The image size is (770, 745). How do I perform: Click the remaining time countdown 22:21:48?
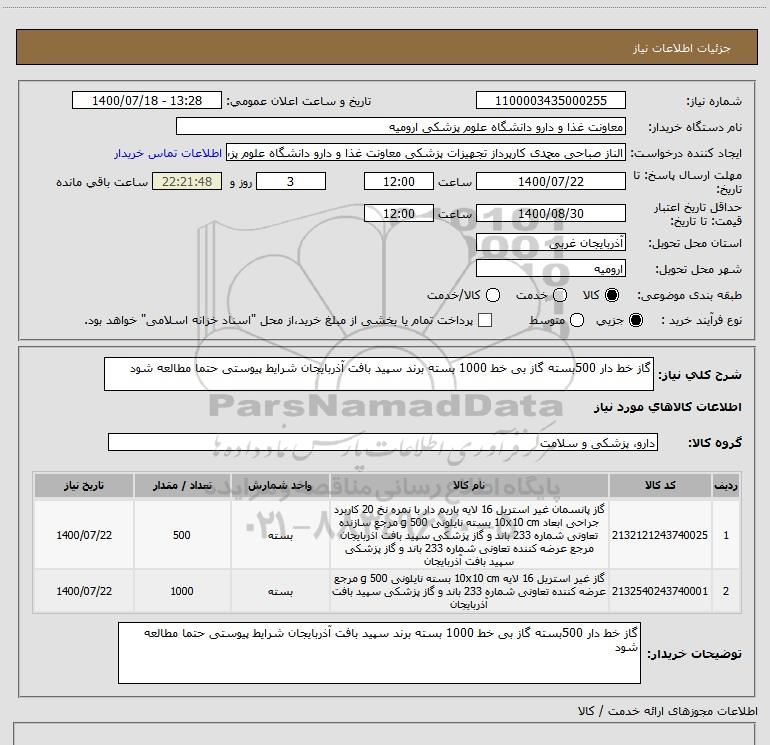[x=187, y=182]
